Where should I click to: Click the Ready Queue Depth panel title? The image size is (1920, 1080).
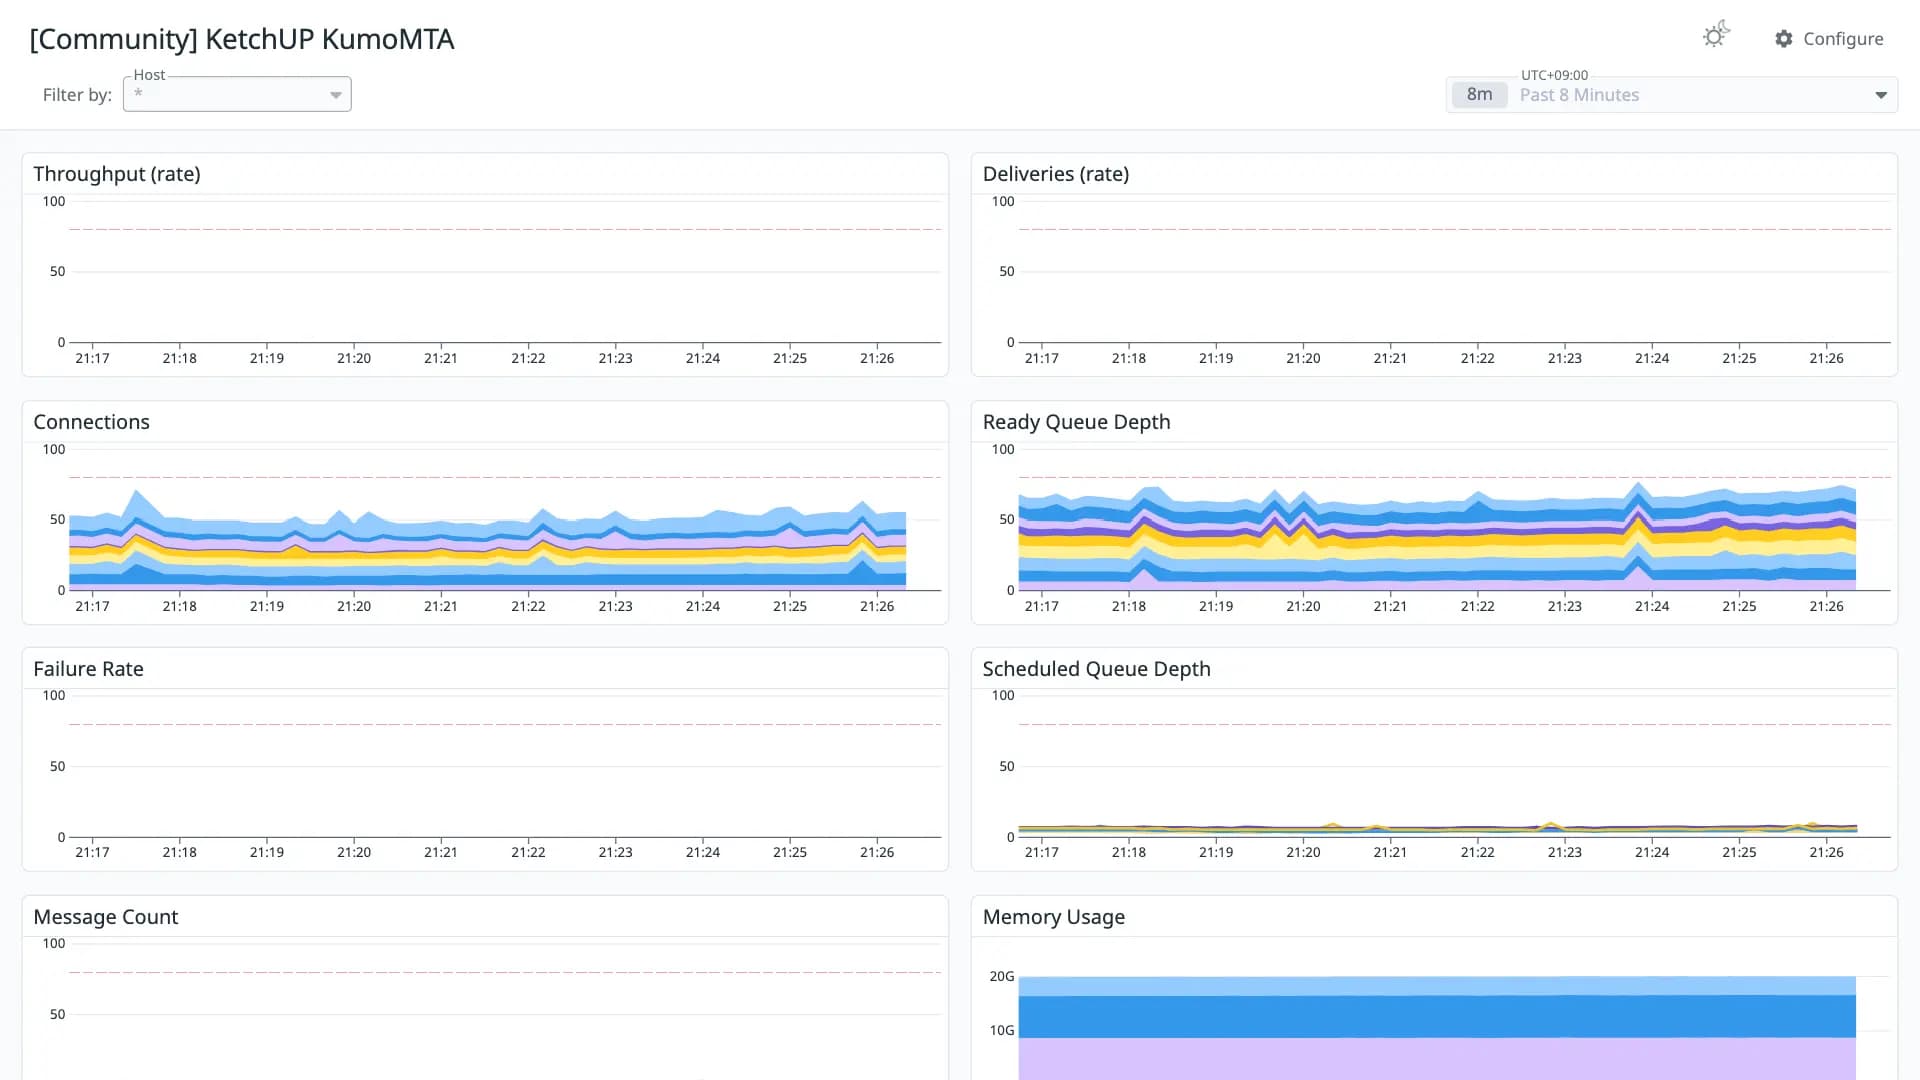[1076, 422]
